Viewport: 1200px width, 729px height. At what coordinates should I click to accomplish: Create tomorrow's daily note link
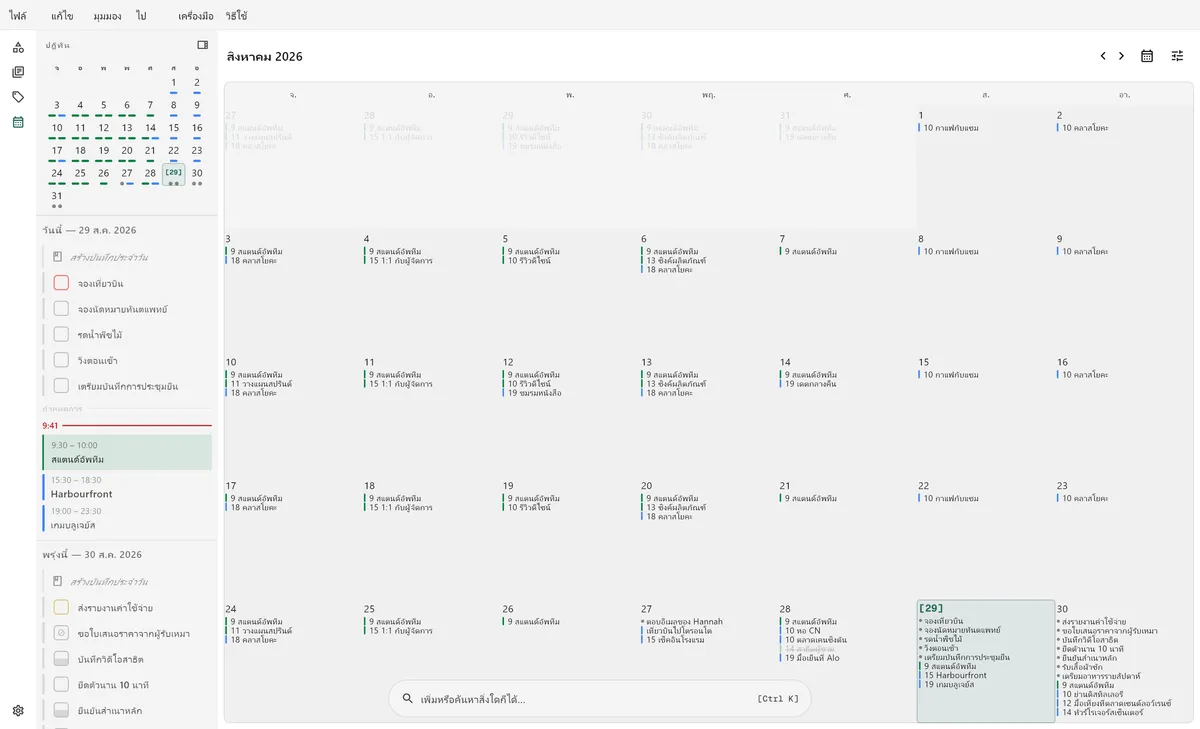click(109, 581)
